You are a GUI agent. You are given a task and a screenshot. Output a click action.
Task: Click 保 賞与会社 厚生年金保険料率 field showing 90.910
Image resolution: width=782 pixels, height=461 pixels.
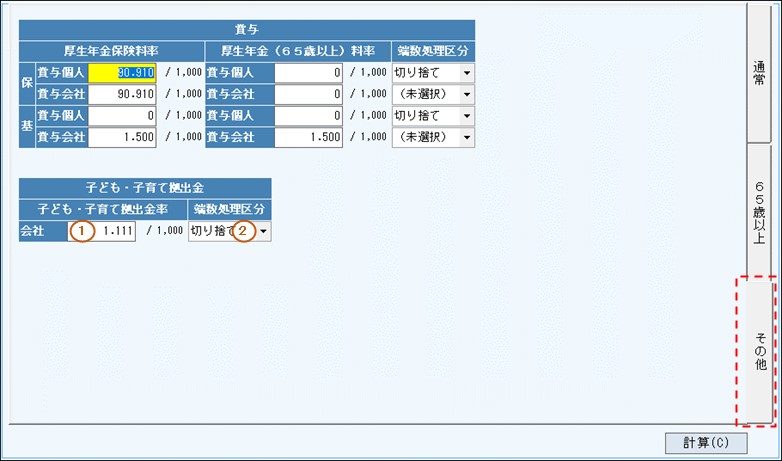(x=122, y=94)
